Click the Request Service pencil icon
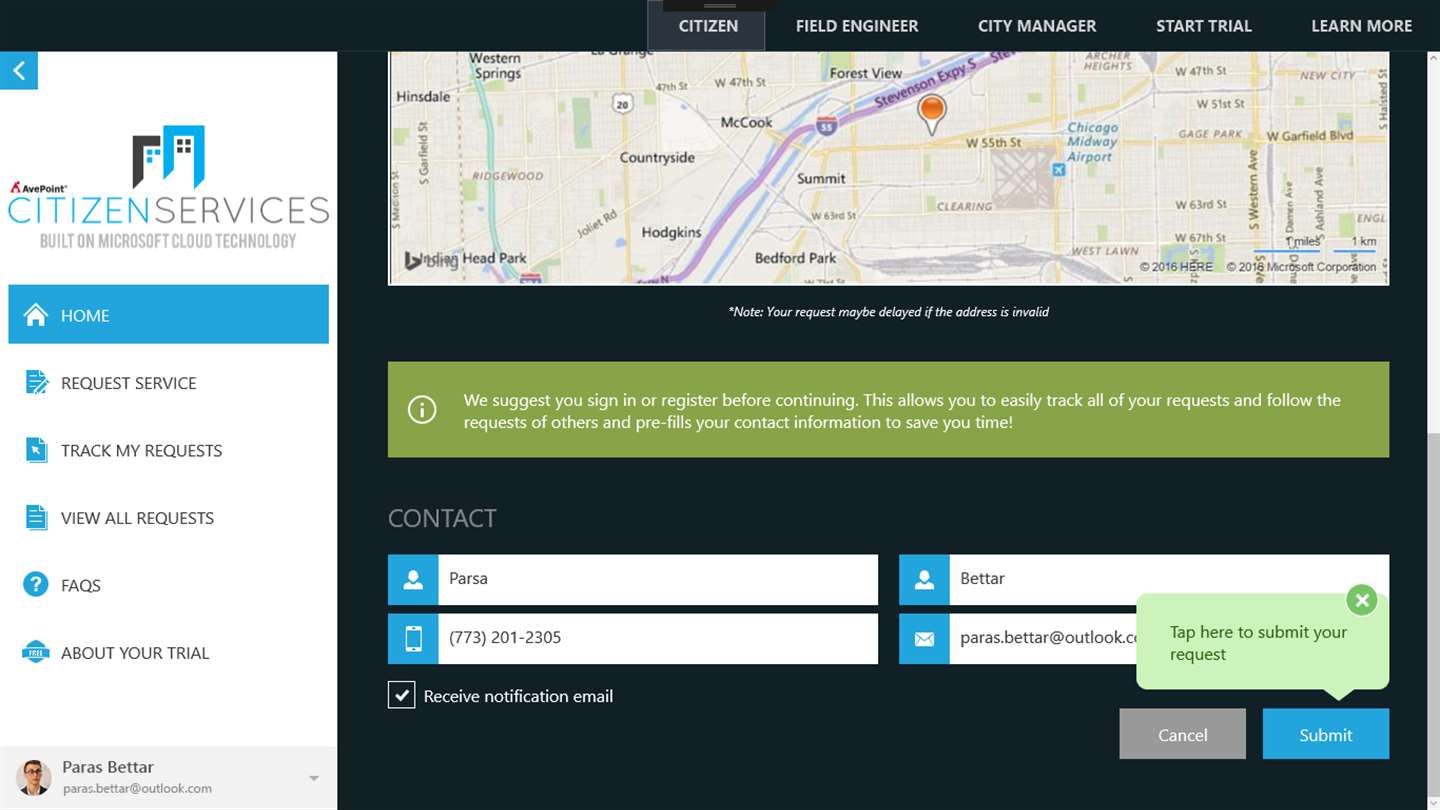 [36, 383]
